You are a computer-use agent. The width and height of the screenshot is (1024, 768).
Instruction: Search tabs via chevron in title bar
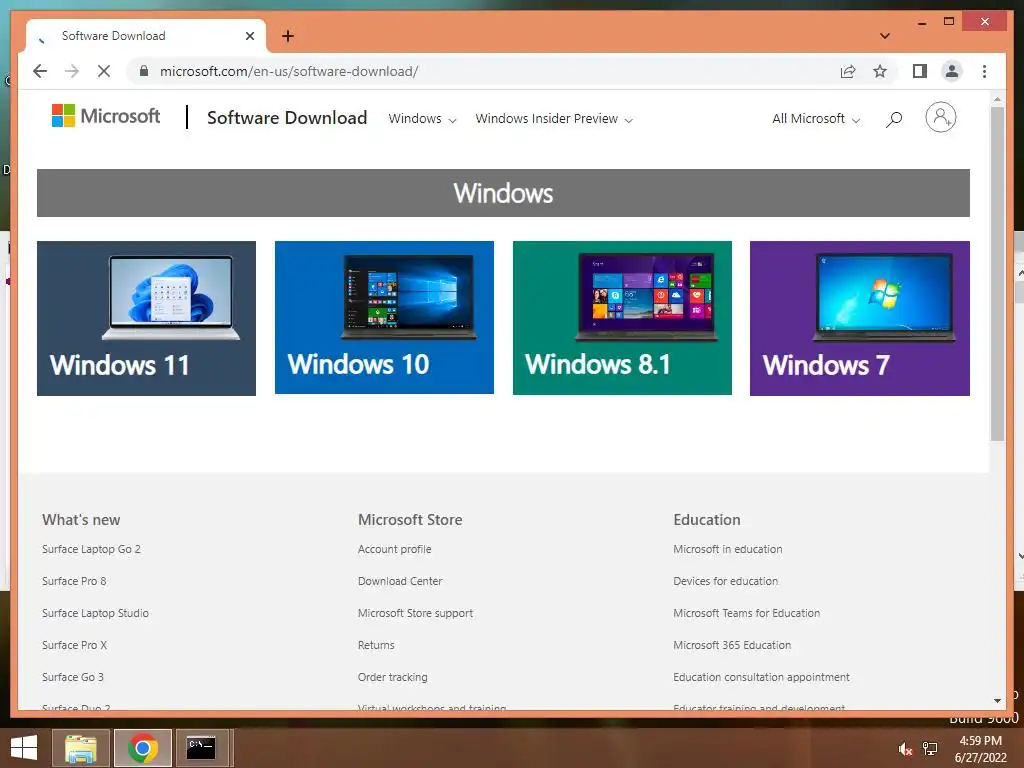click(885, 36)
